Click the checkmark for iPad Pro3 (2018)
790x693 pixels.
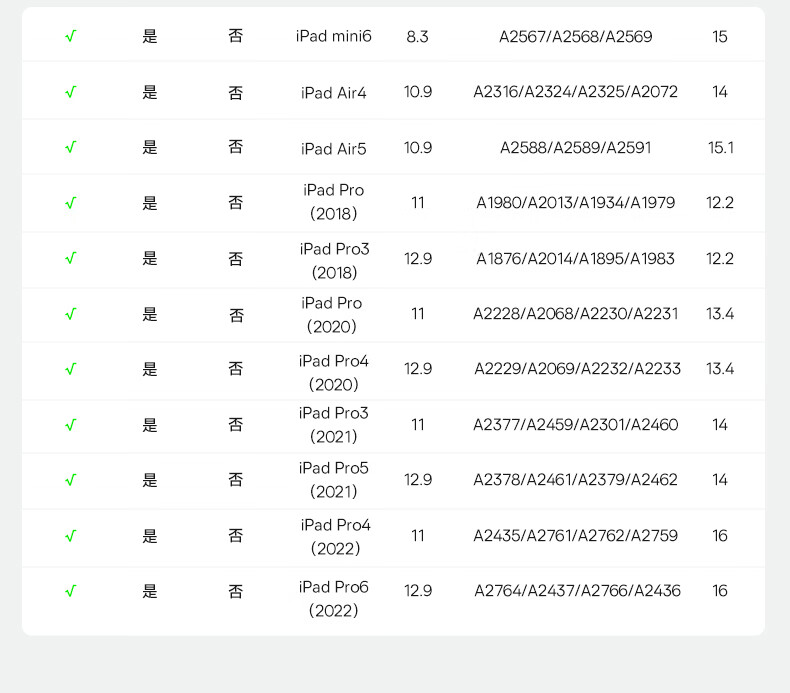tap(70, 259)
